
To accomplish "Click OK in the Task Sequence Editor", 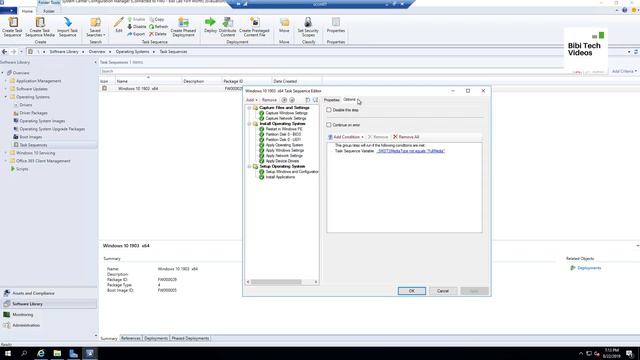I will (x=411, y=291).
